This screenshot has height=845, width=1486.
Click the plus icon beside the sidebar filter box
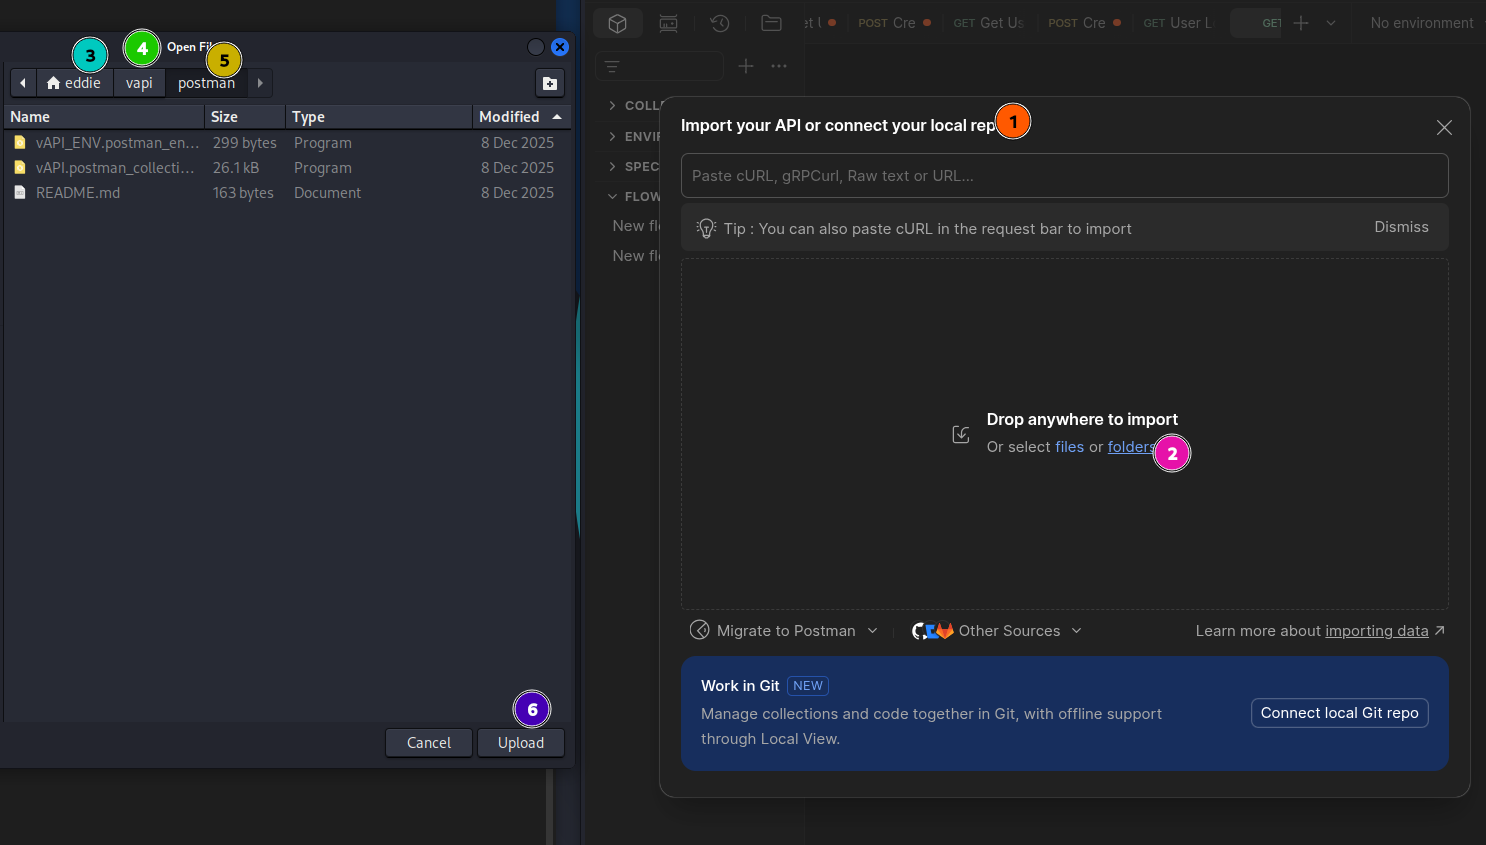pos(746,66)
